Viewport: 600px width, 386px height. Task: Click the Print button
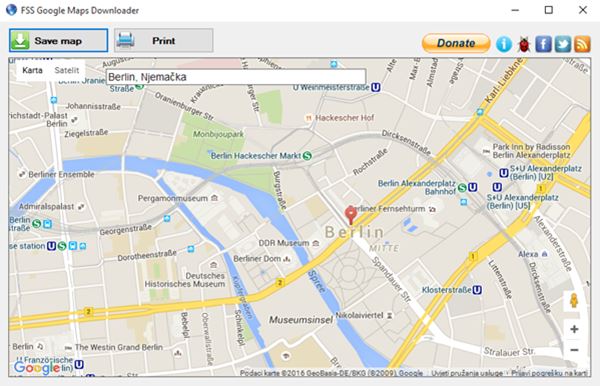point(164,40)
